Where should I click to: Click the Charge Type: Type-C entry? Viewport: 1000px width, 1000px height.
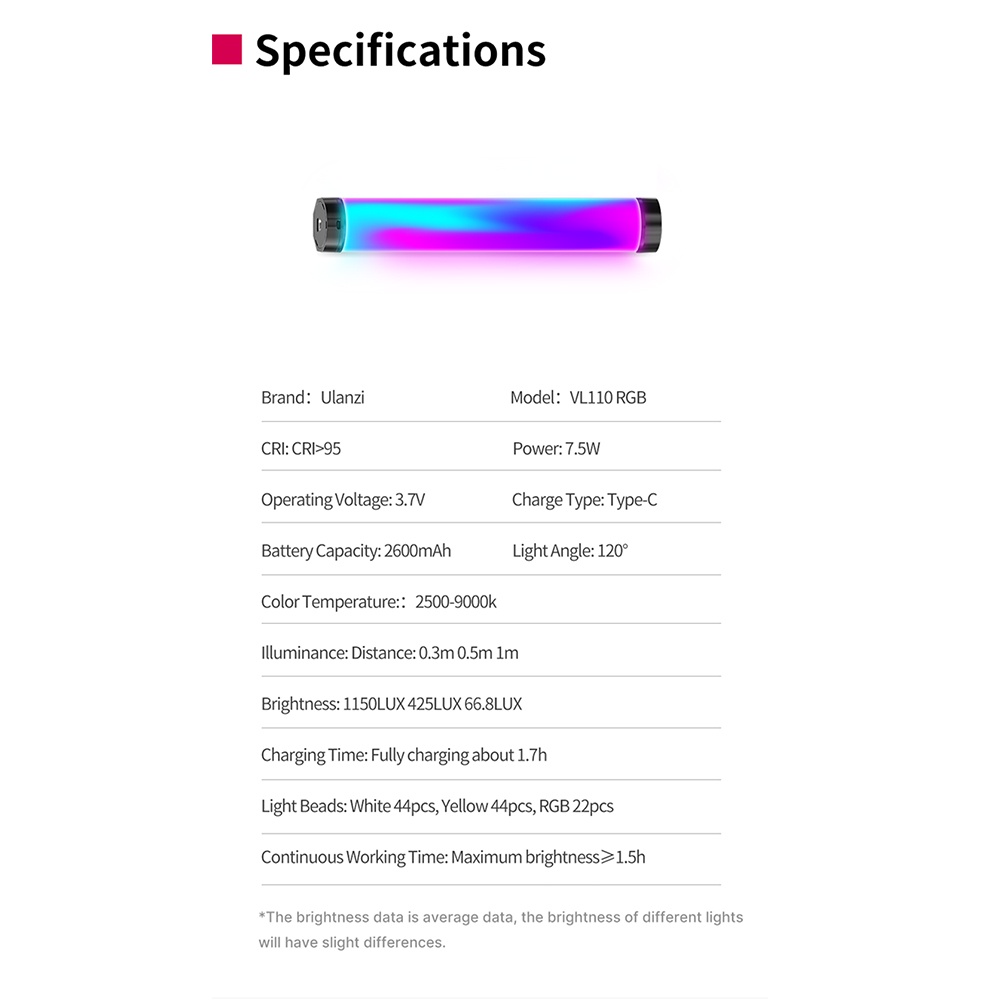(x=584, y=499)
